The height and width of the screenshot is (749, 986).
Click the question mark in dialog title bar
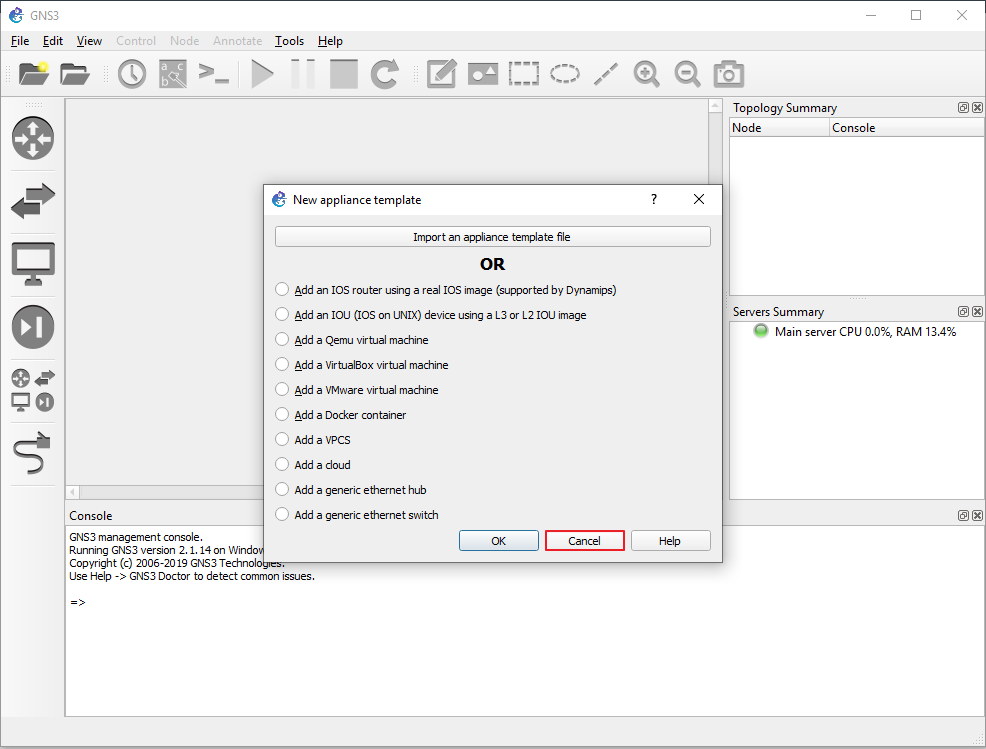(654, 199)
